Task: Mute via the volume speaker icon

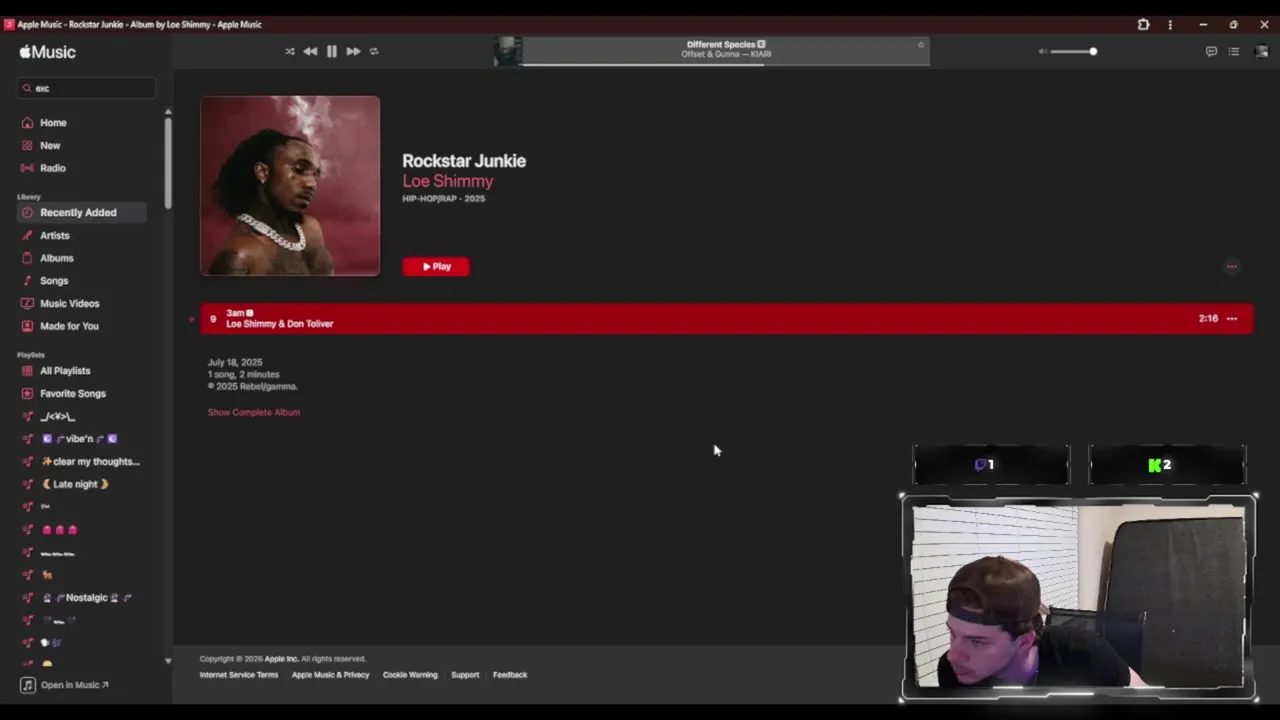Action: pos(1042,51)
